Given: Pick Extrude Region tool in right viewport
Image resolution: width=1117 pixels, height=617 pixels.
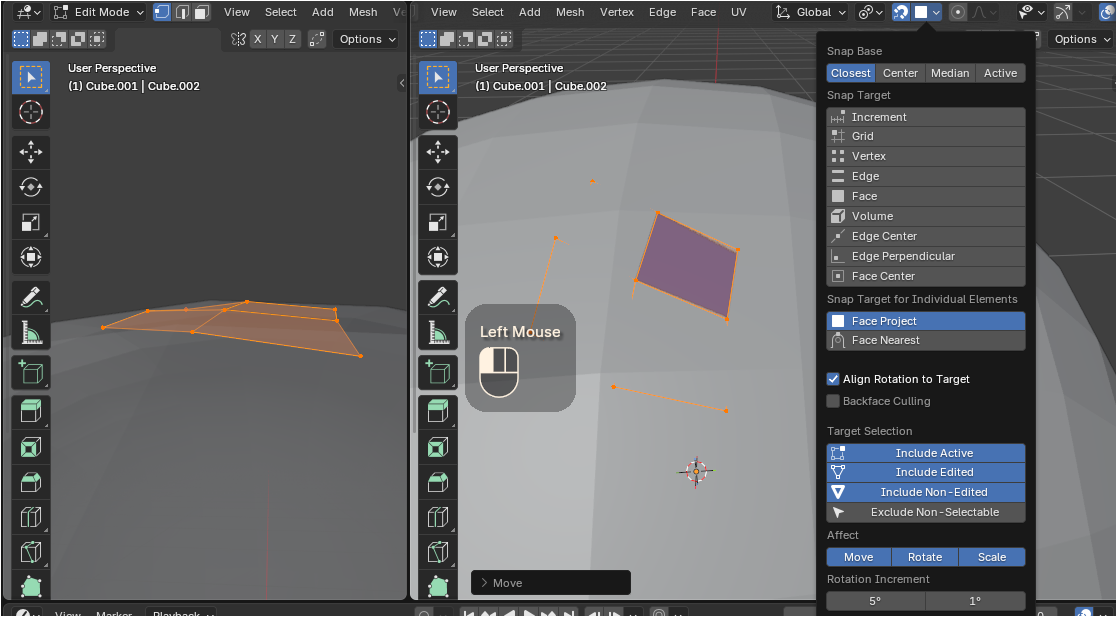Looking at the screenshot, I should pyautogui.click(x=437, y=413).
